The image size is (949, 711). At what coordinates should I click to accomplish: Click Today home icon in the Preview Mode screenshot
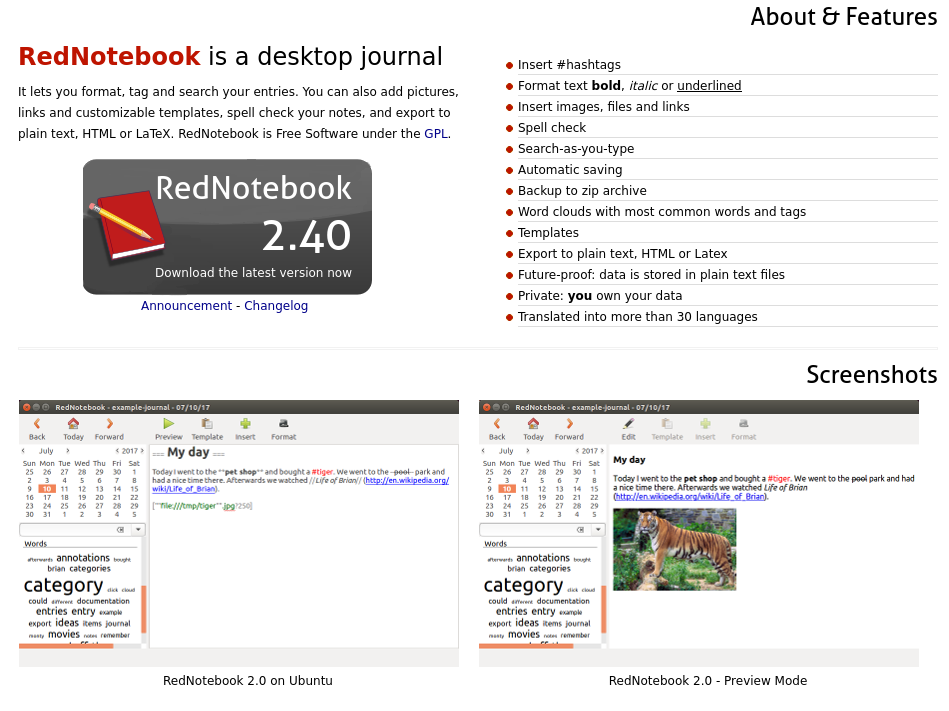(533, 424)
